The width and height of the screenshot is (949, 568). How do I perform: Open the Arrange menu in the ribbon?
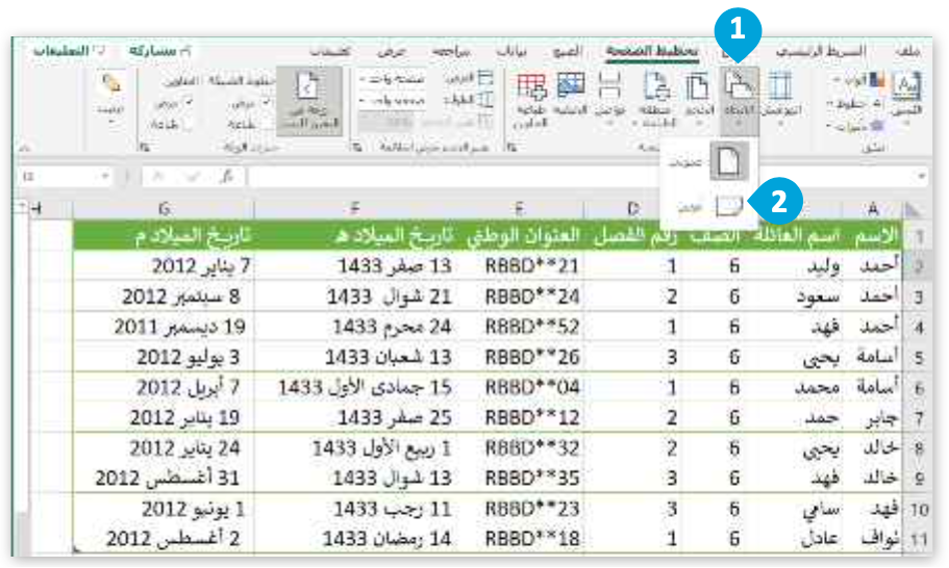point(111,99)
